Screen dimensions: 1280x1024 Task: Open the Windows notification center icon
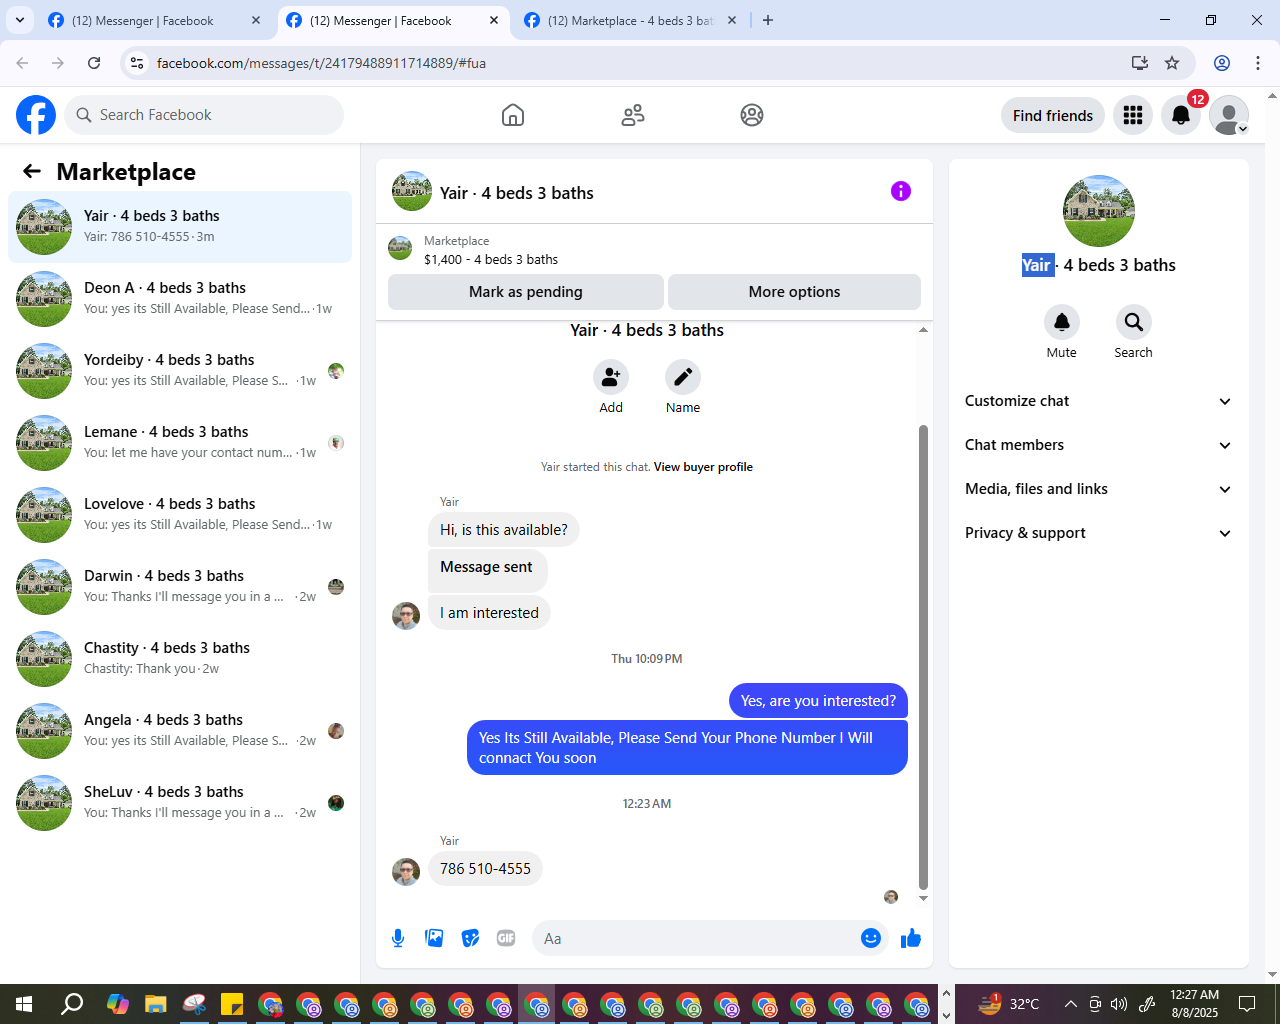1247,1004
